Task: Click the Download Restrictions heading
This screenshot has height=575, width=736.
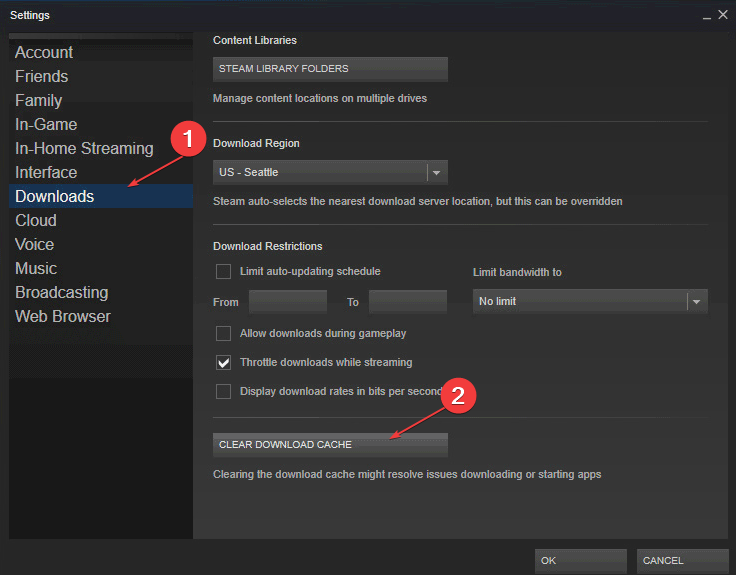Action: coord(268,246)
